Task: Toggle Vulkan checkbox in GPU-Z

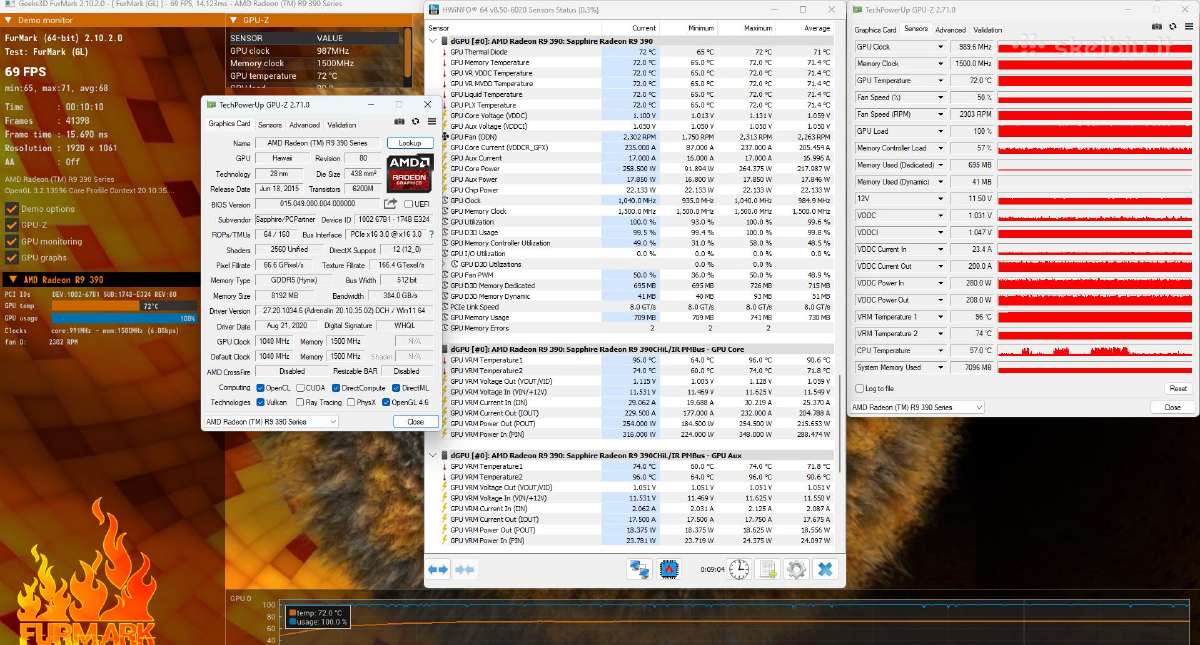Action: point(260,402)
